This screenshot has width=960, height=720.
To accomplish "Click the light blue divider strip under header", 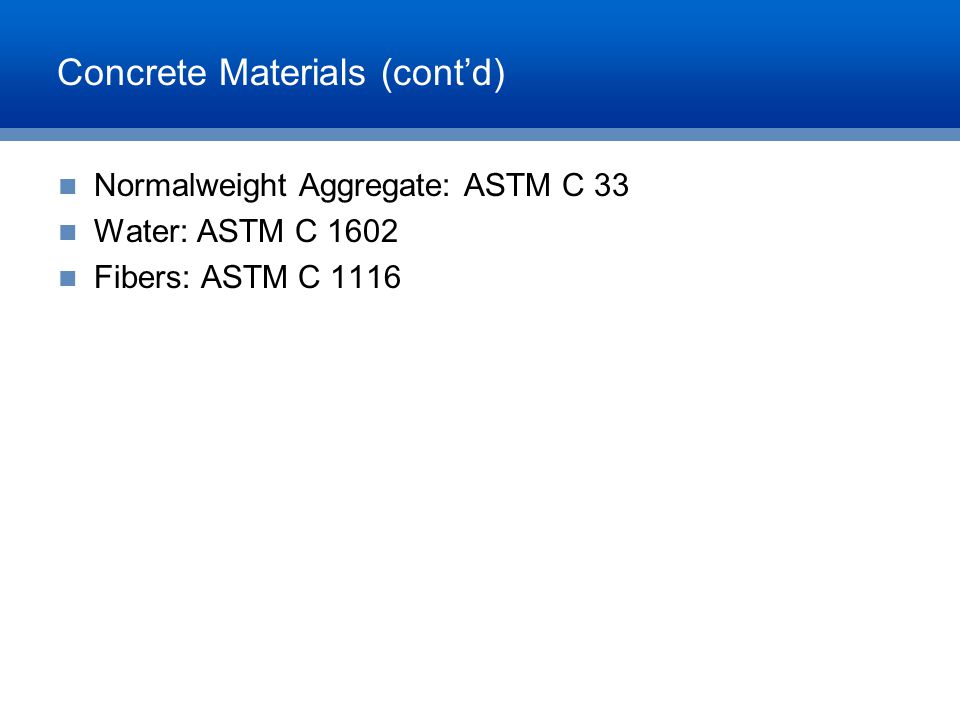I will coord(480,135).
